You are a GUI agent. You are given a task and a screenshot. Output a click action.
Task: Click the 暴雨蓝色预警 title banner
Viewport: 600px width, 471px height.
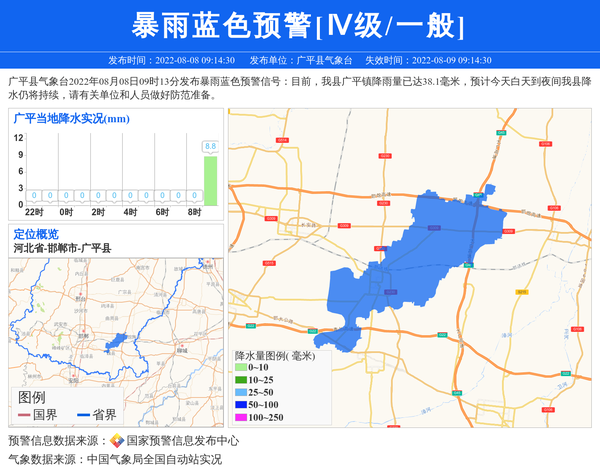click(x=299, y=25)
